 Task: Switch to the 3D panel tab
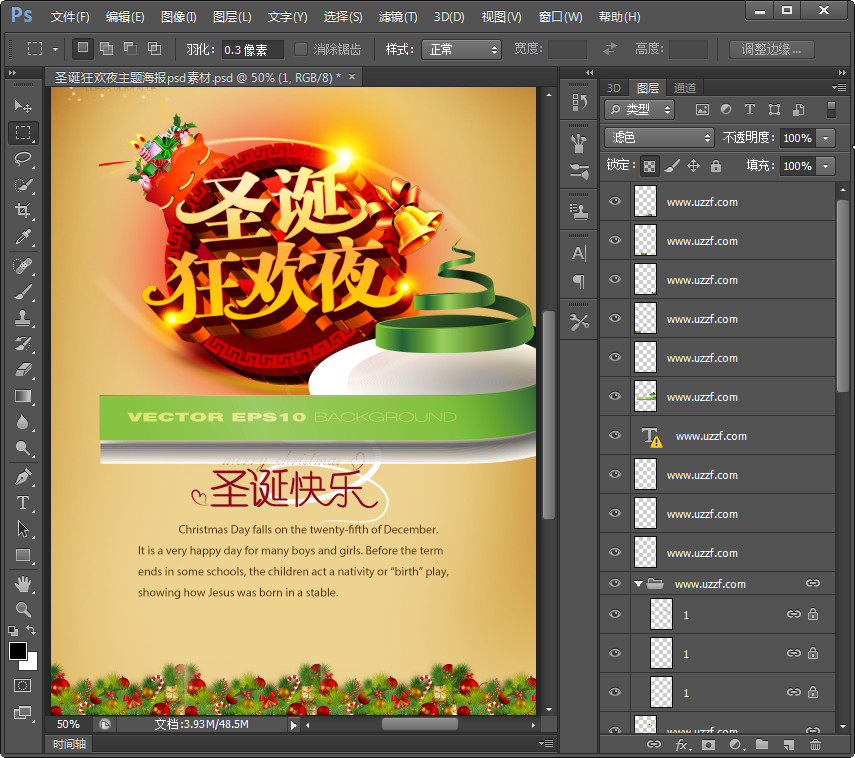(x=614, y=88)
